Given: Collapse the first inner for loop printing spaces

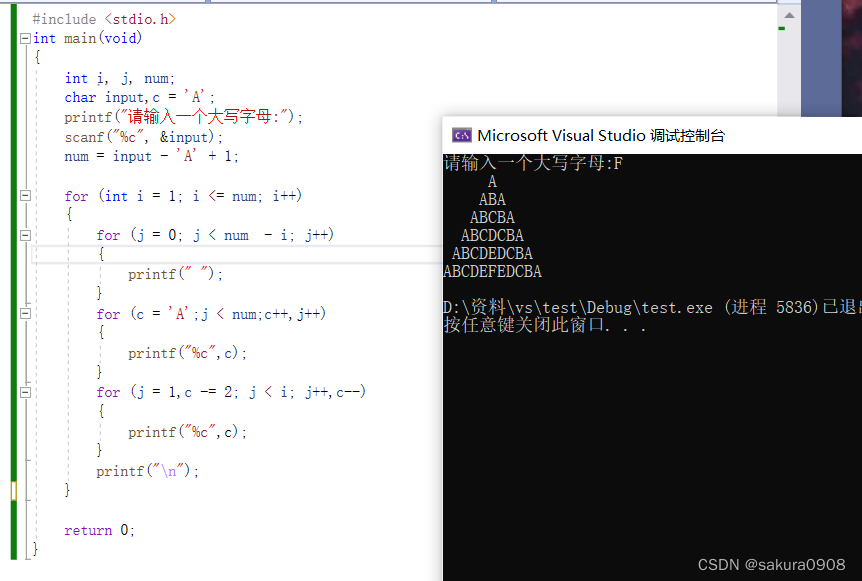Looking at the screenshot, I should coord(23,234).
